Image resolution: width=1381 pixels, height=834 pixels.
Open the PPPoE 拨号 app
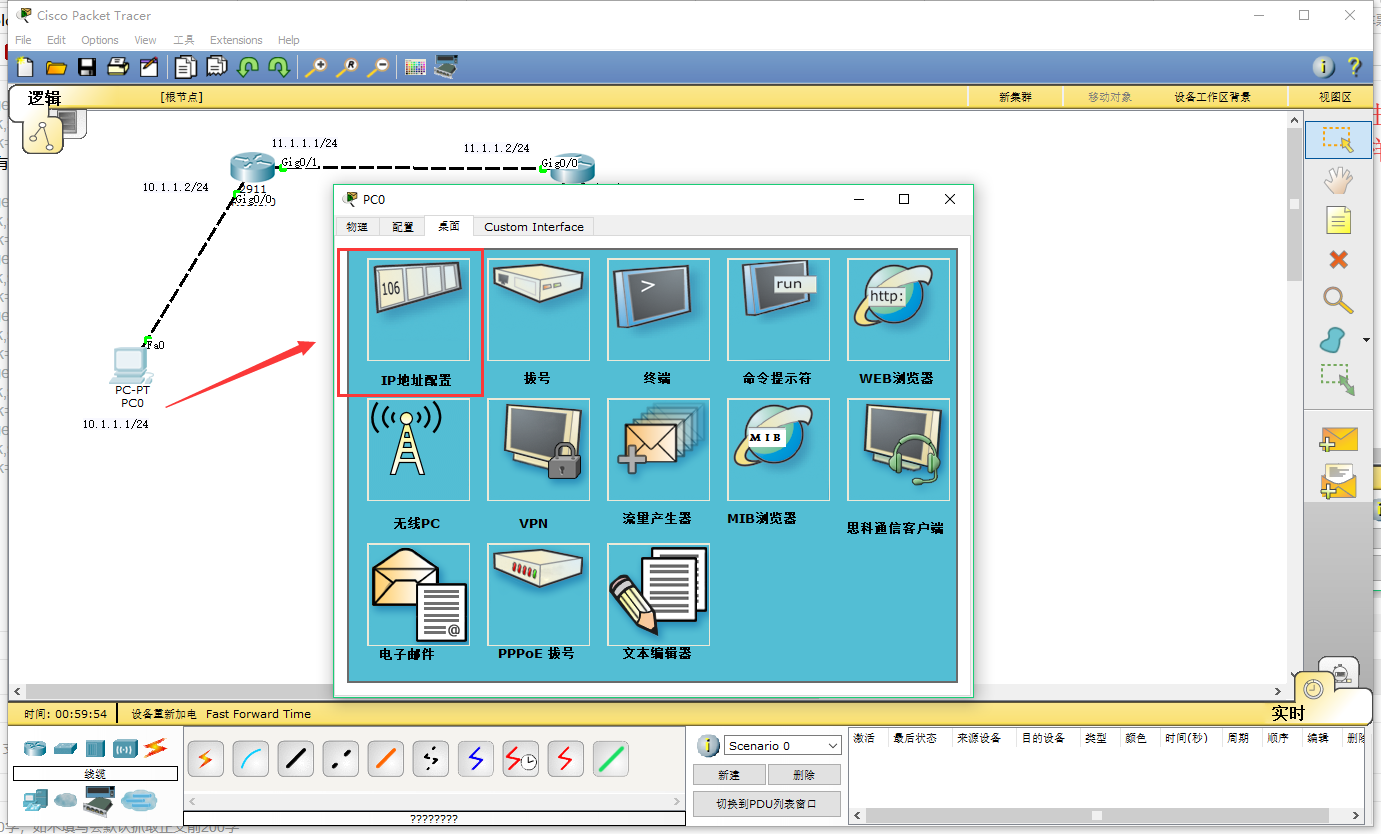538,594
